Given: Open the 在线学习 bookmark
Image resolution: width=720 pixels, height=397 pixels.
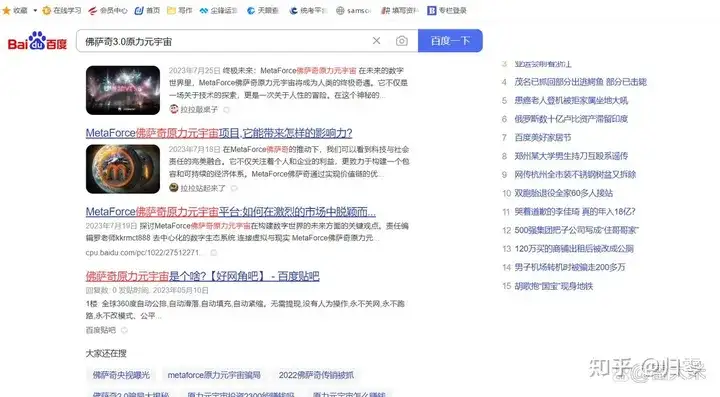Looking at the screenshot, I should pos(62,11).
